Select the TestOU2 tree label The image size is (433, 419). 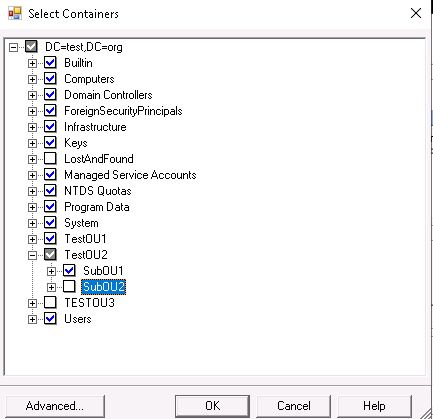[x=86, y=255]
